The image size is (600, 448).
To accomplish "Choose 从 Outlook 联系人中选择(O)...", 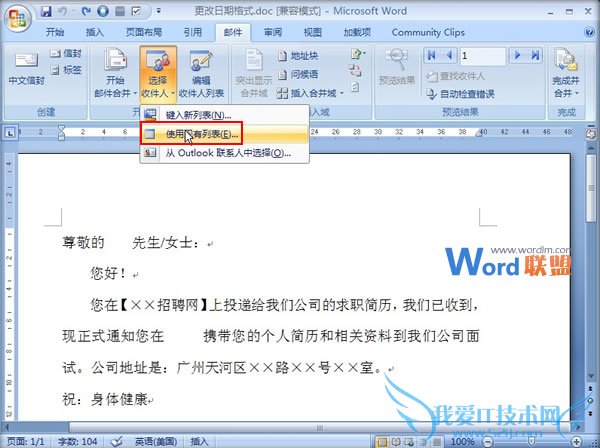I will [225, 153].
